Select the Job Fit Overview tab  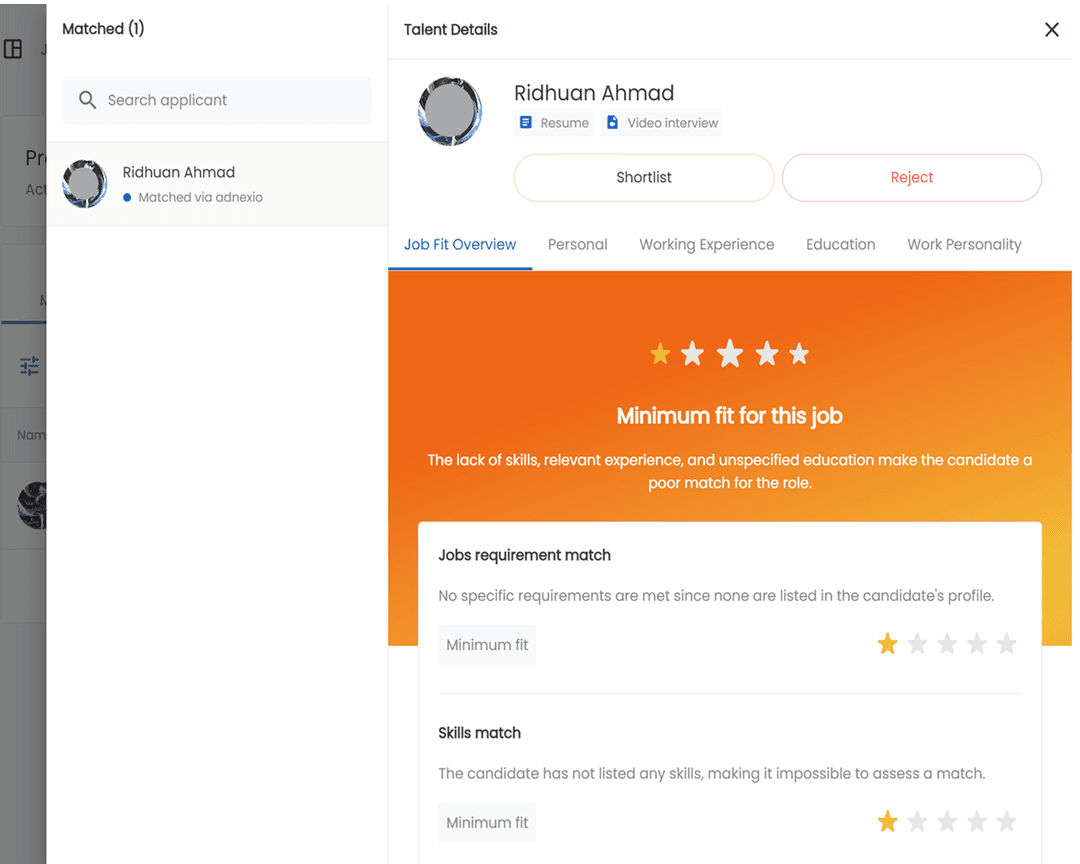(460, 244)
